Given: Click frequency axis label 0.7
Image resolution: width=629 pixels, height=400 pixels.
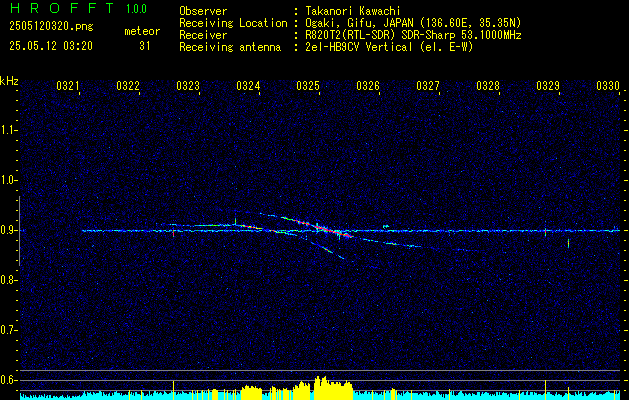Looking at the screenshot, I should point(8,330).
